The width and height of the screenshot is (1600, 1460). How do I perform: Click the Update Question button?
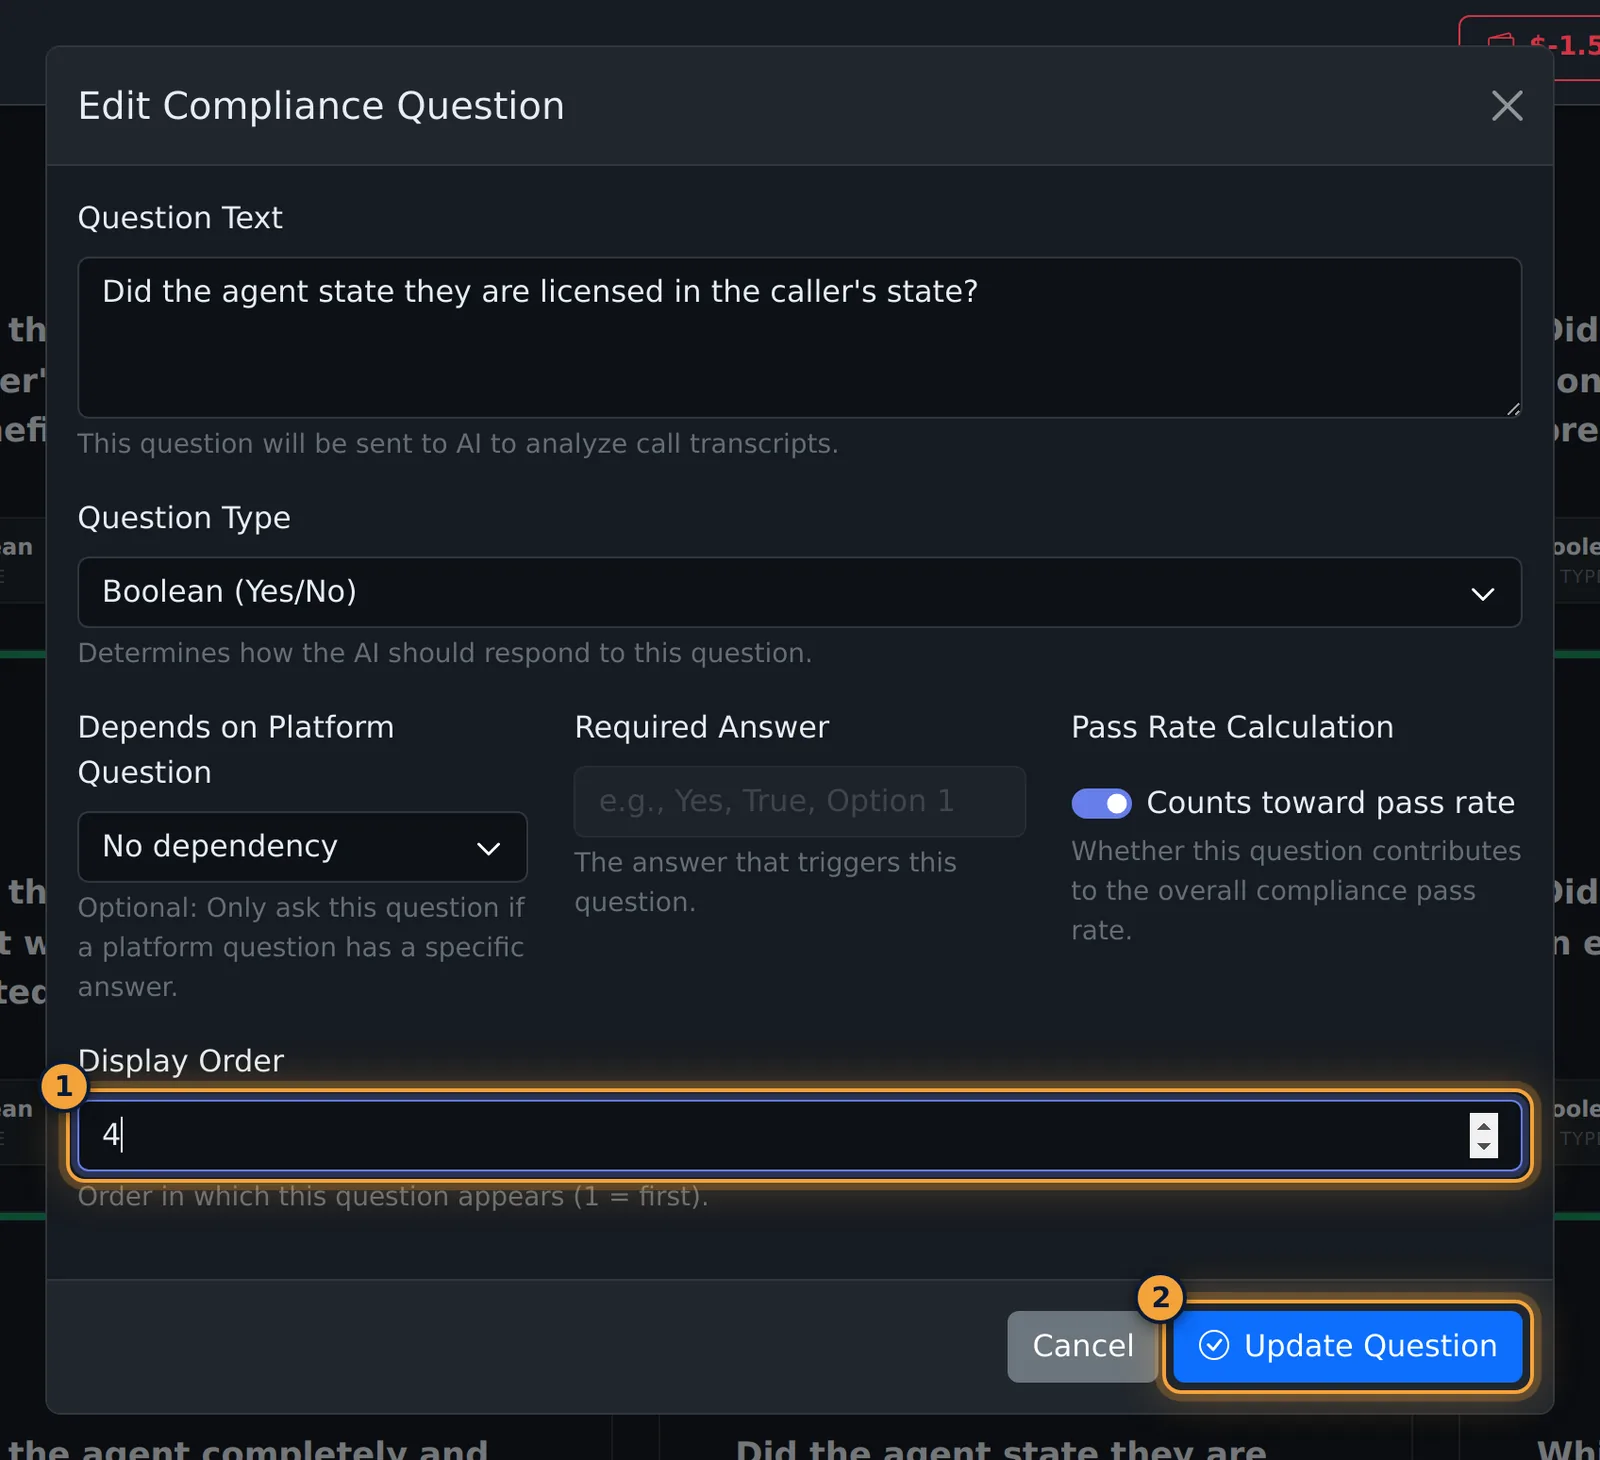point(1348,1346)
